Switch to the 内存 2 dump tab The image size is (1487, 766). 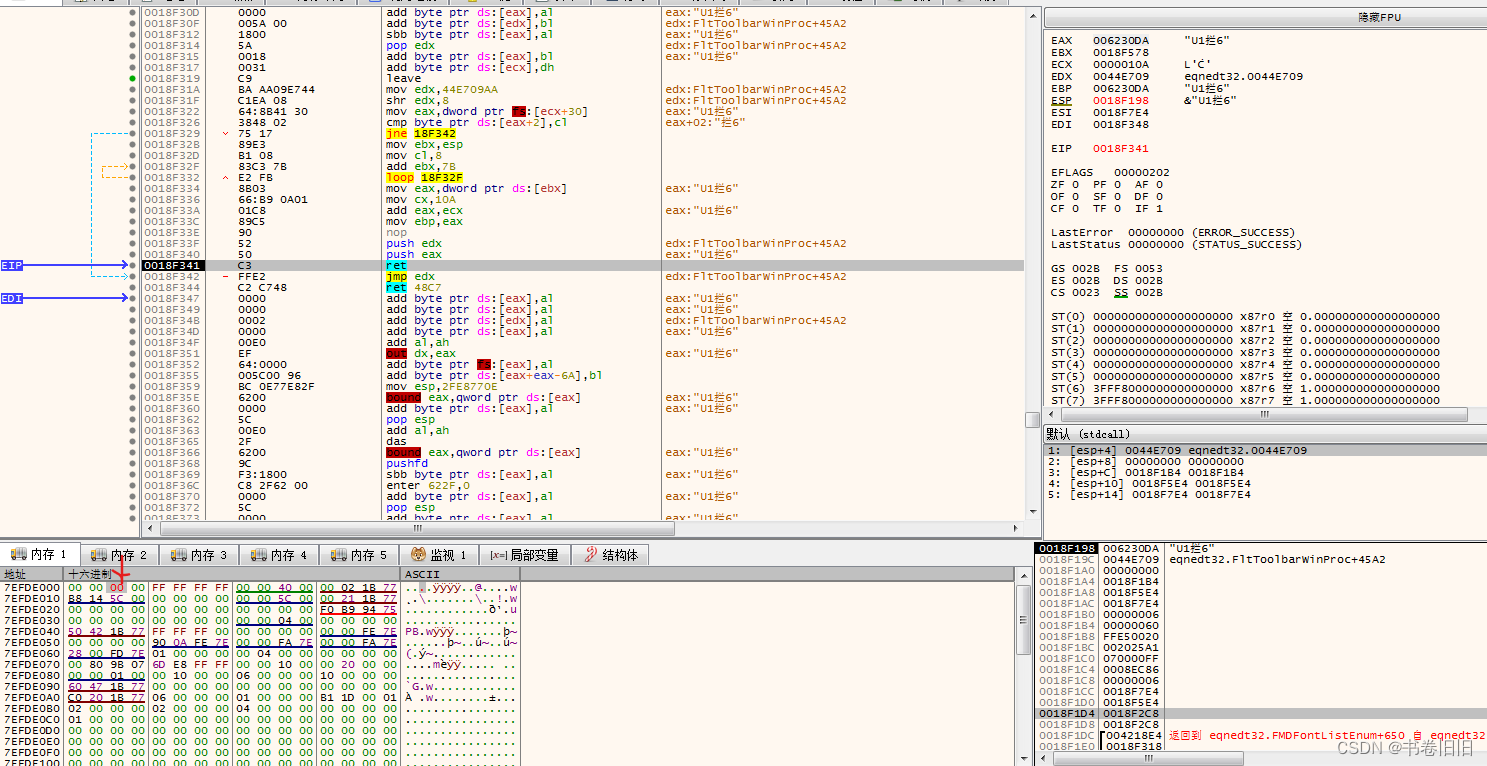pyautogui.click(x=119, y=555)
